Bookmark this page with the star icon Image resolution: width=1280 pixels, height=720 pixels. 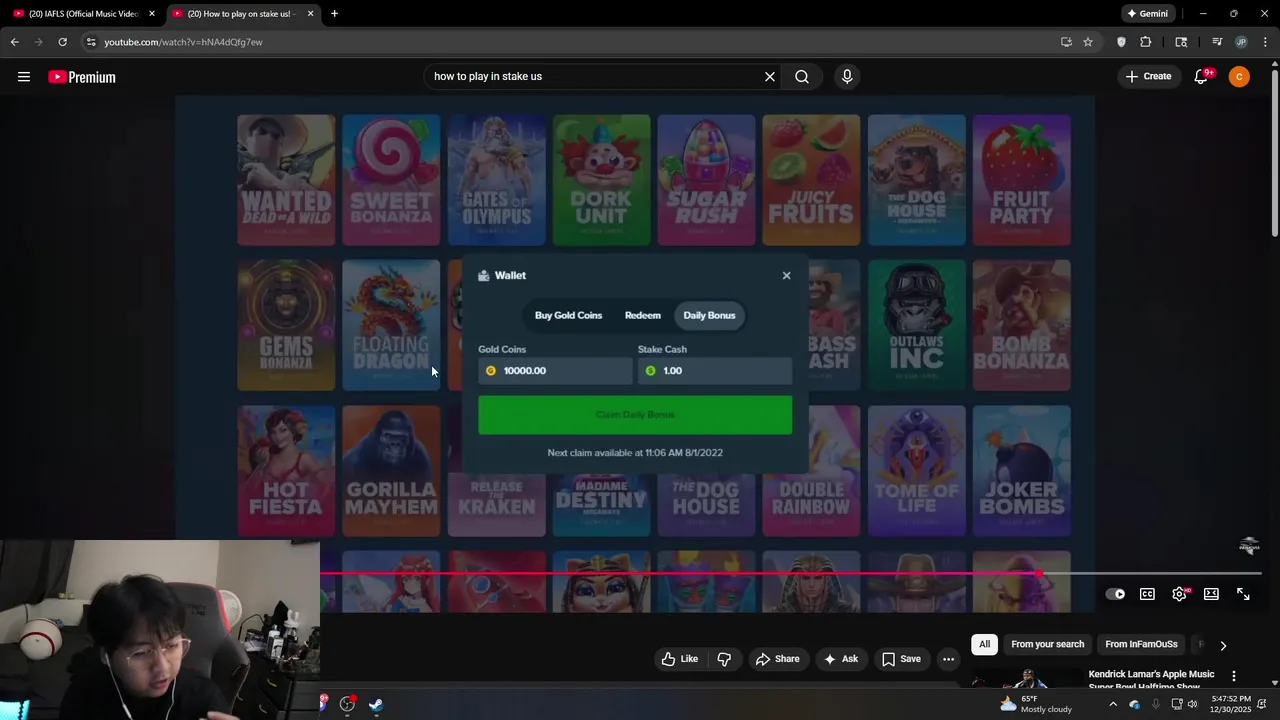[1088, 42]
